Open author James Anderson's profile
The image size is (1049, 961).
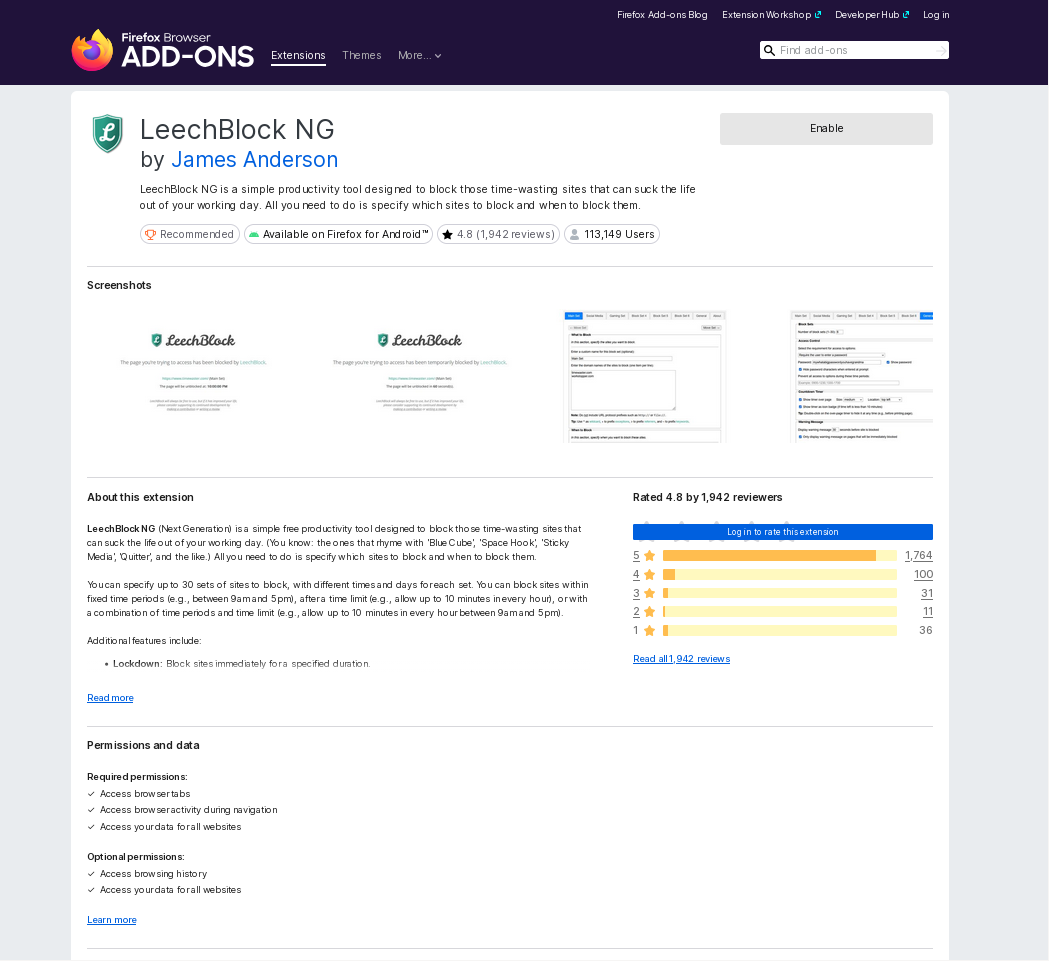tap(254, 160)
